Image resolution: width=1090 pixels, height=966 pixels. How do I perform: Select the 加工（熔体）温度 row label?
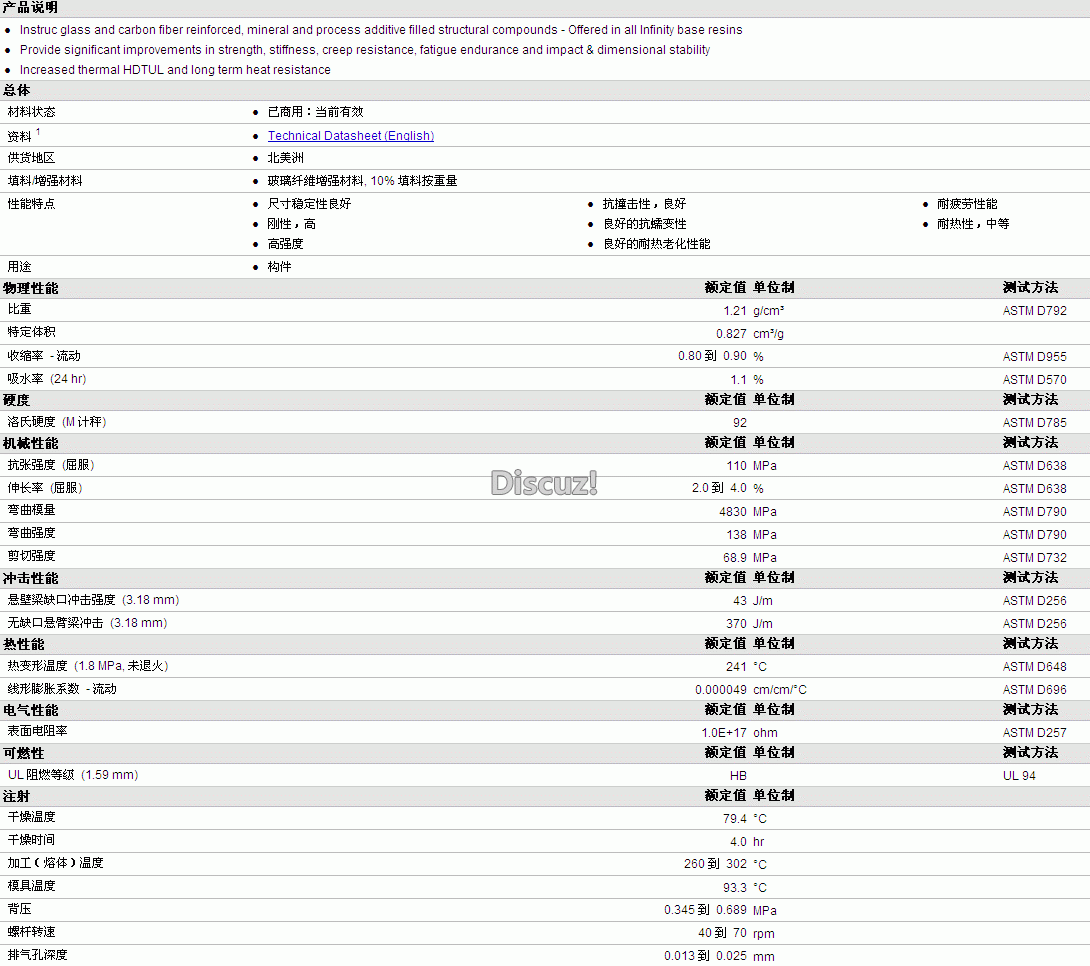pos(56,863)
